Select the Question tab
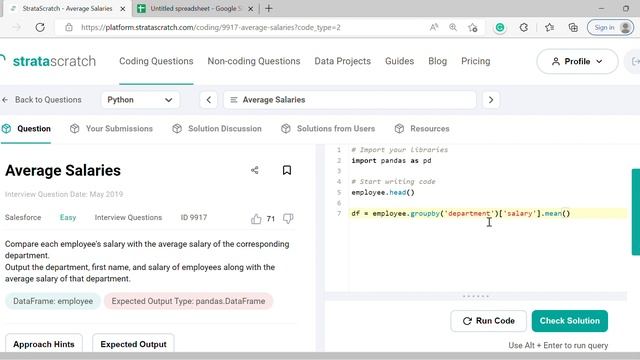640x360 pixels. click(x=26, y=129)
